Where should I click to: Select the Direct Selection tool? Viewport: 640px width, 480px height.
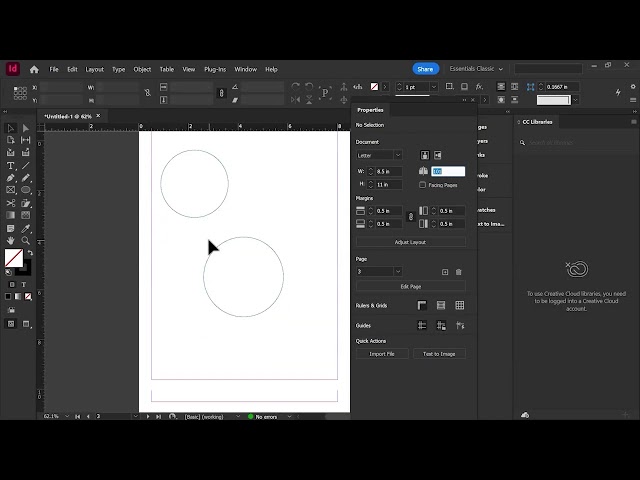(x=26, y=128)
